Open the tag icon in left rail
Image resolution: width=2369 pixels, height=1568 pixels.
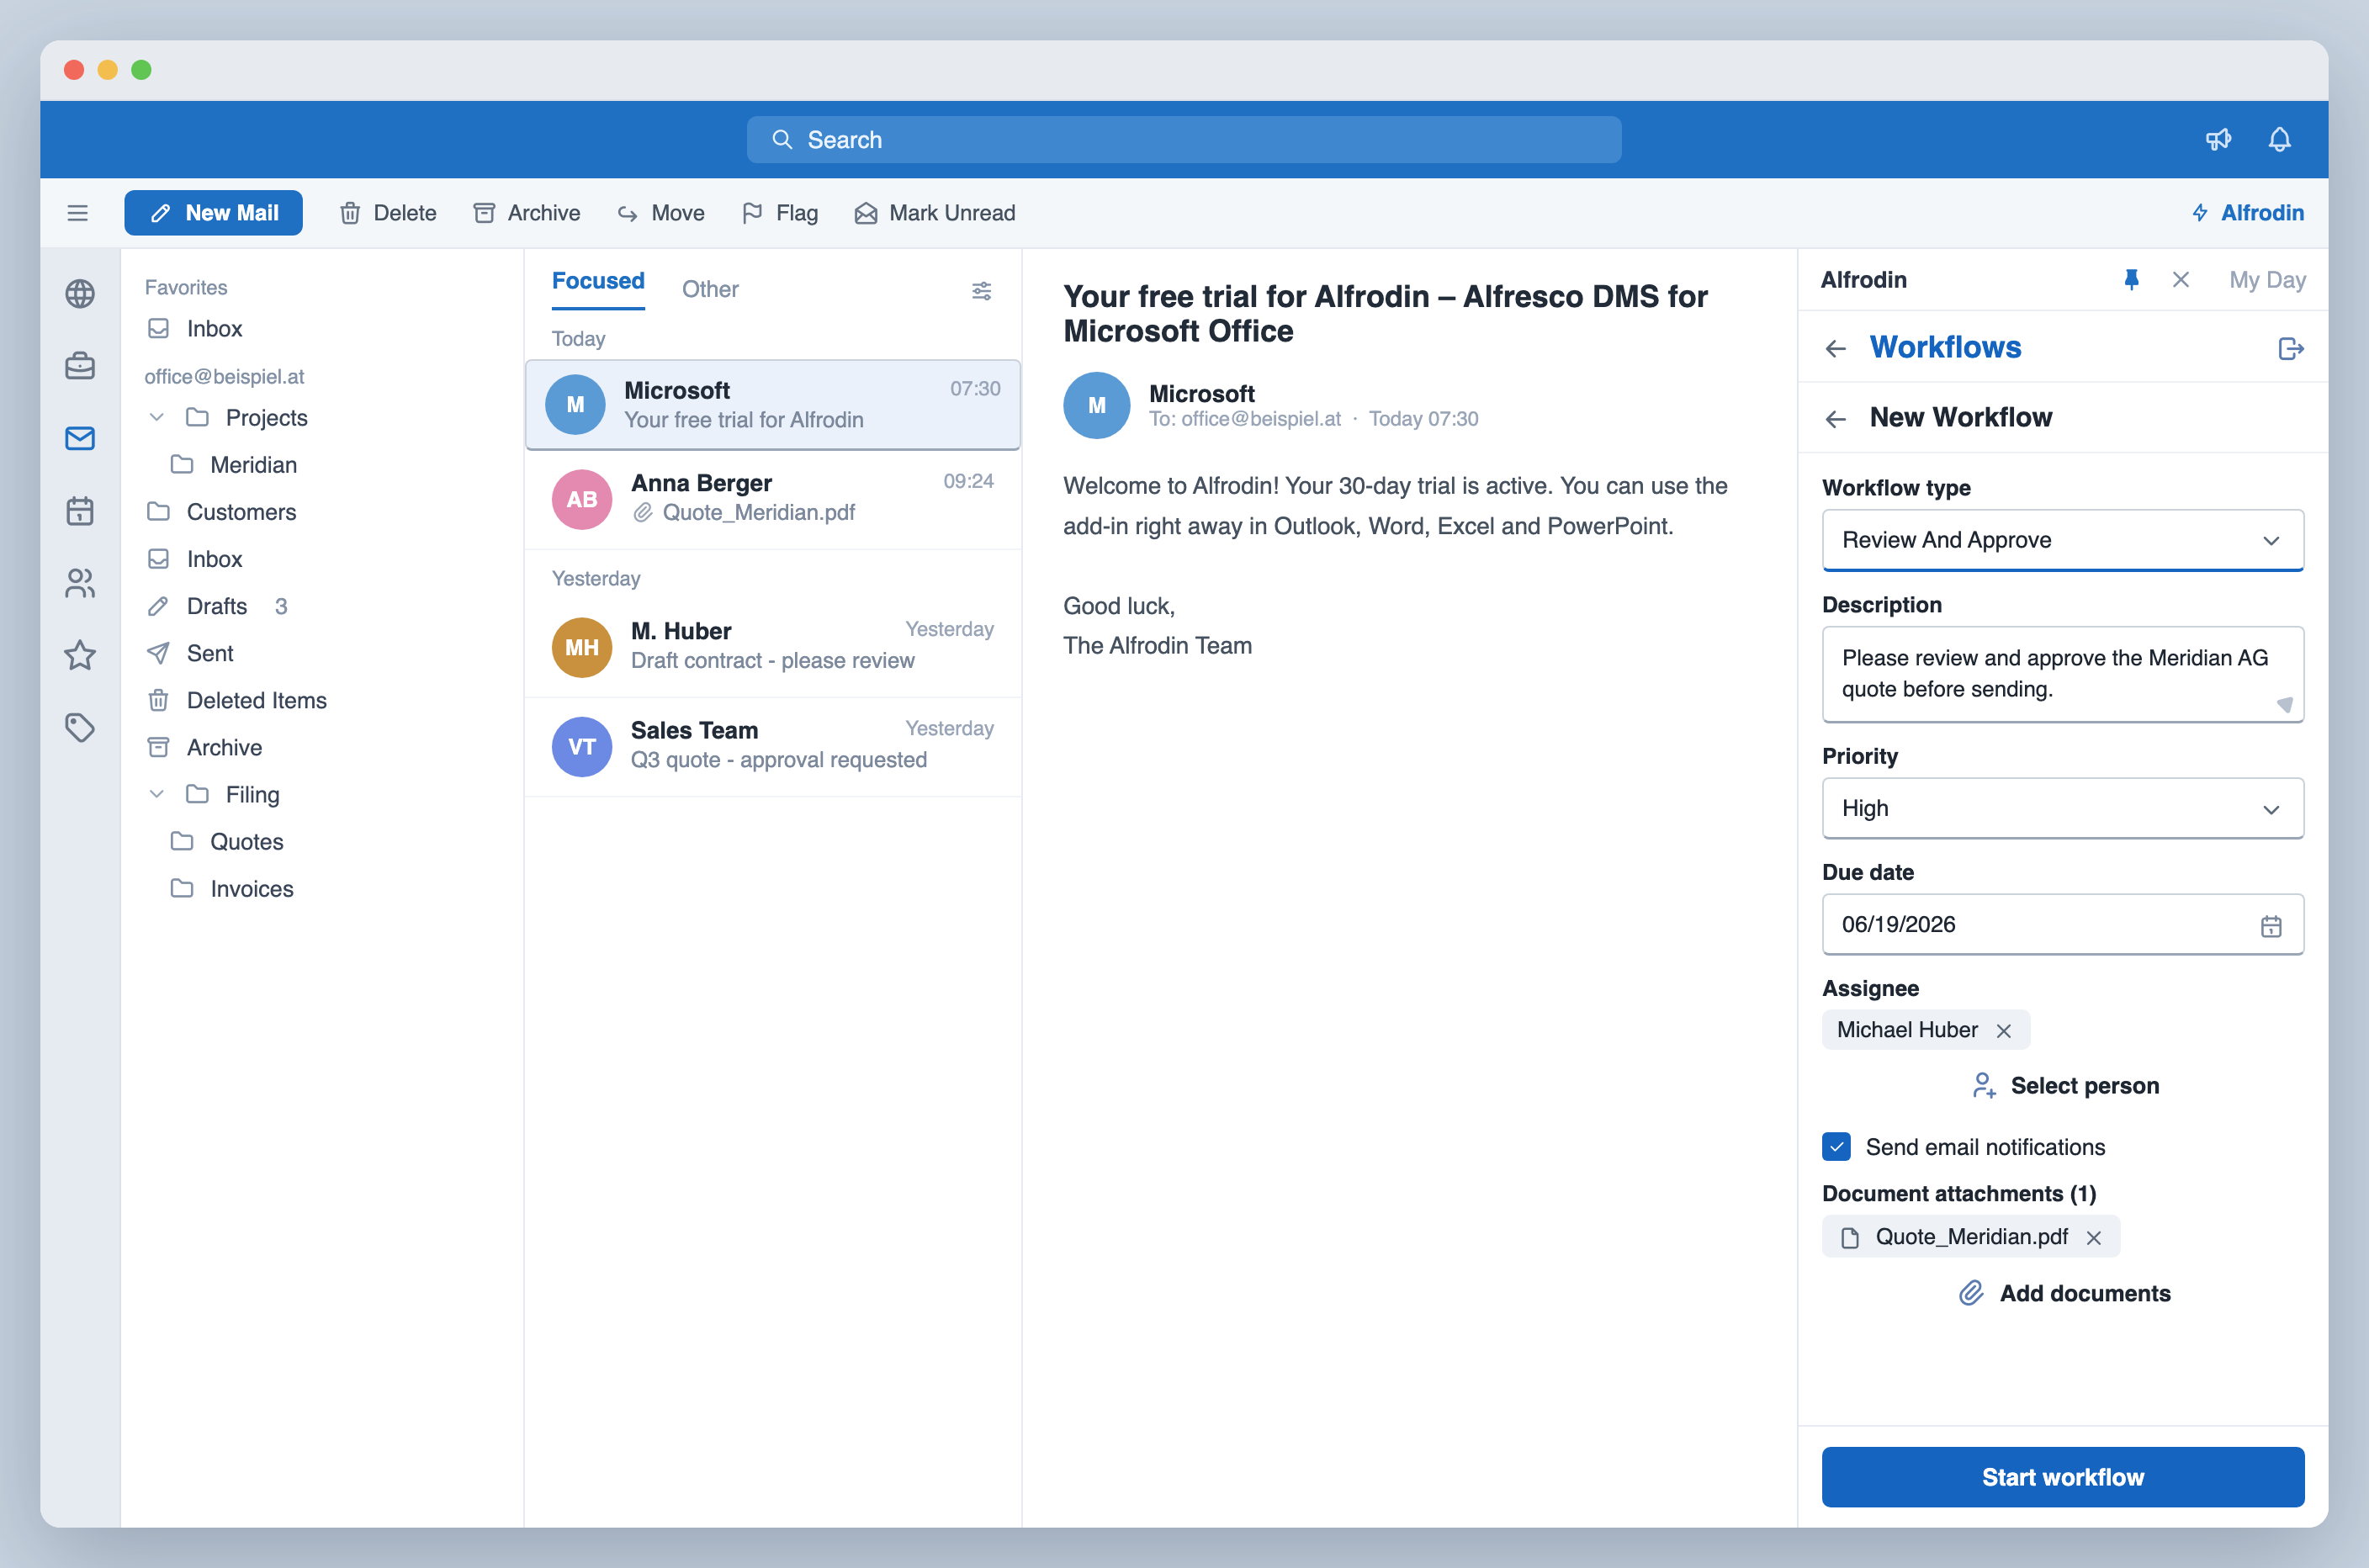(x=80, y=727)
